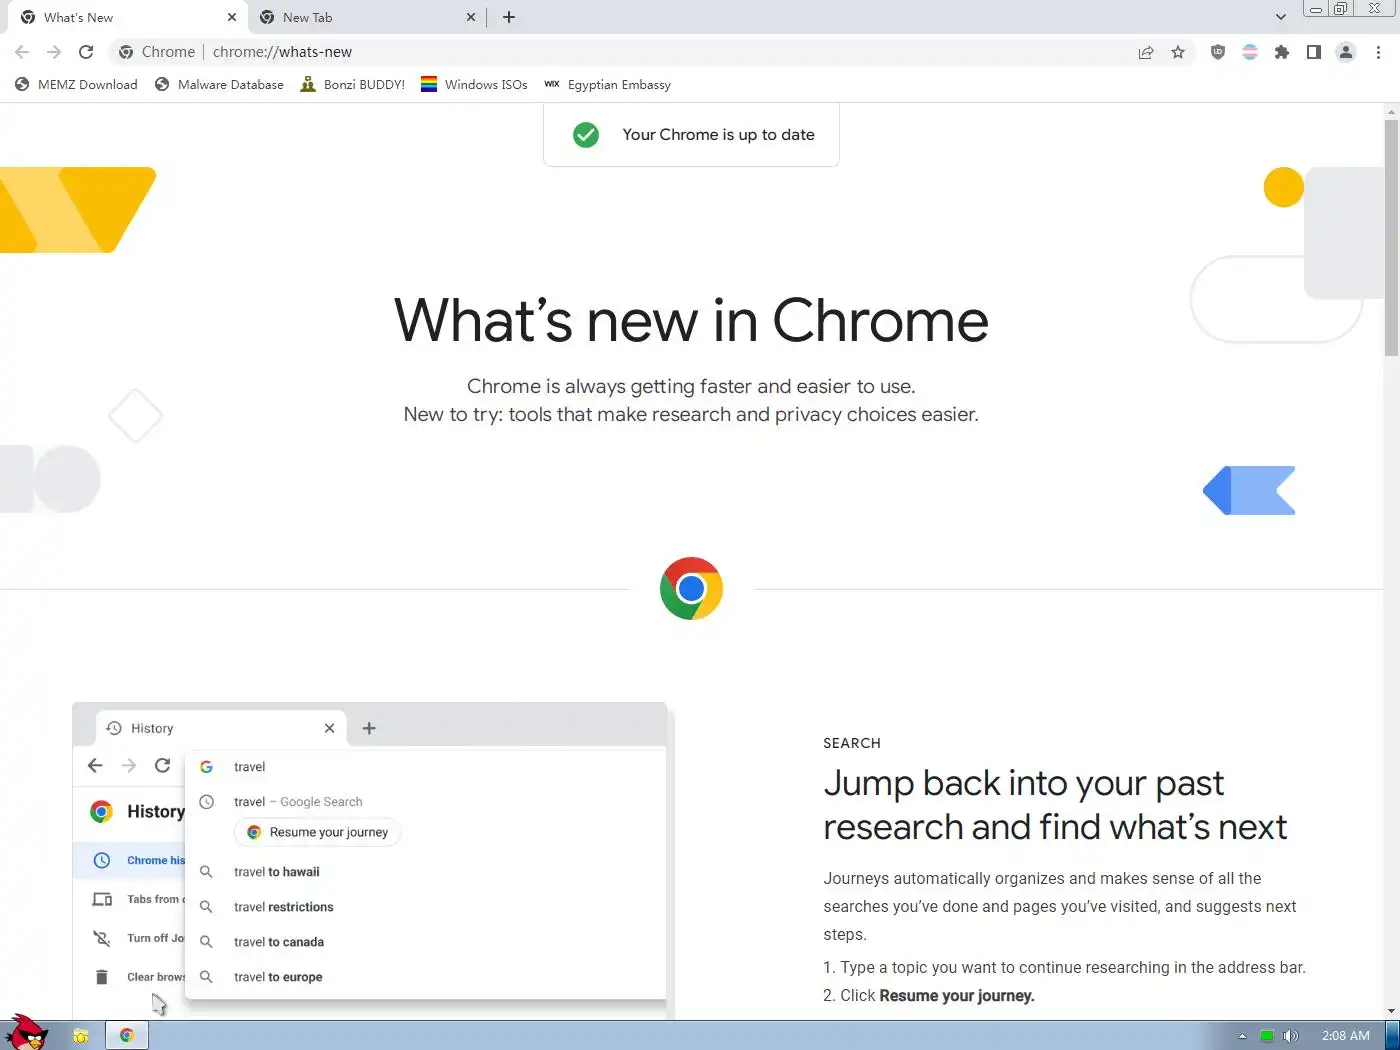Click the browser forward arrow
Viewport: 1400px width, 1050px height.
[x=54, y=52]
